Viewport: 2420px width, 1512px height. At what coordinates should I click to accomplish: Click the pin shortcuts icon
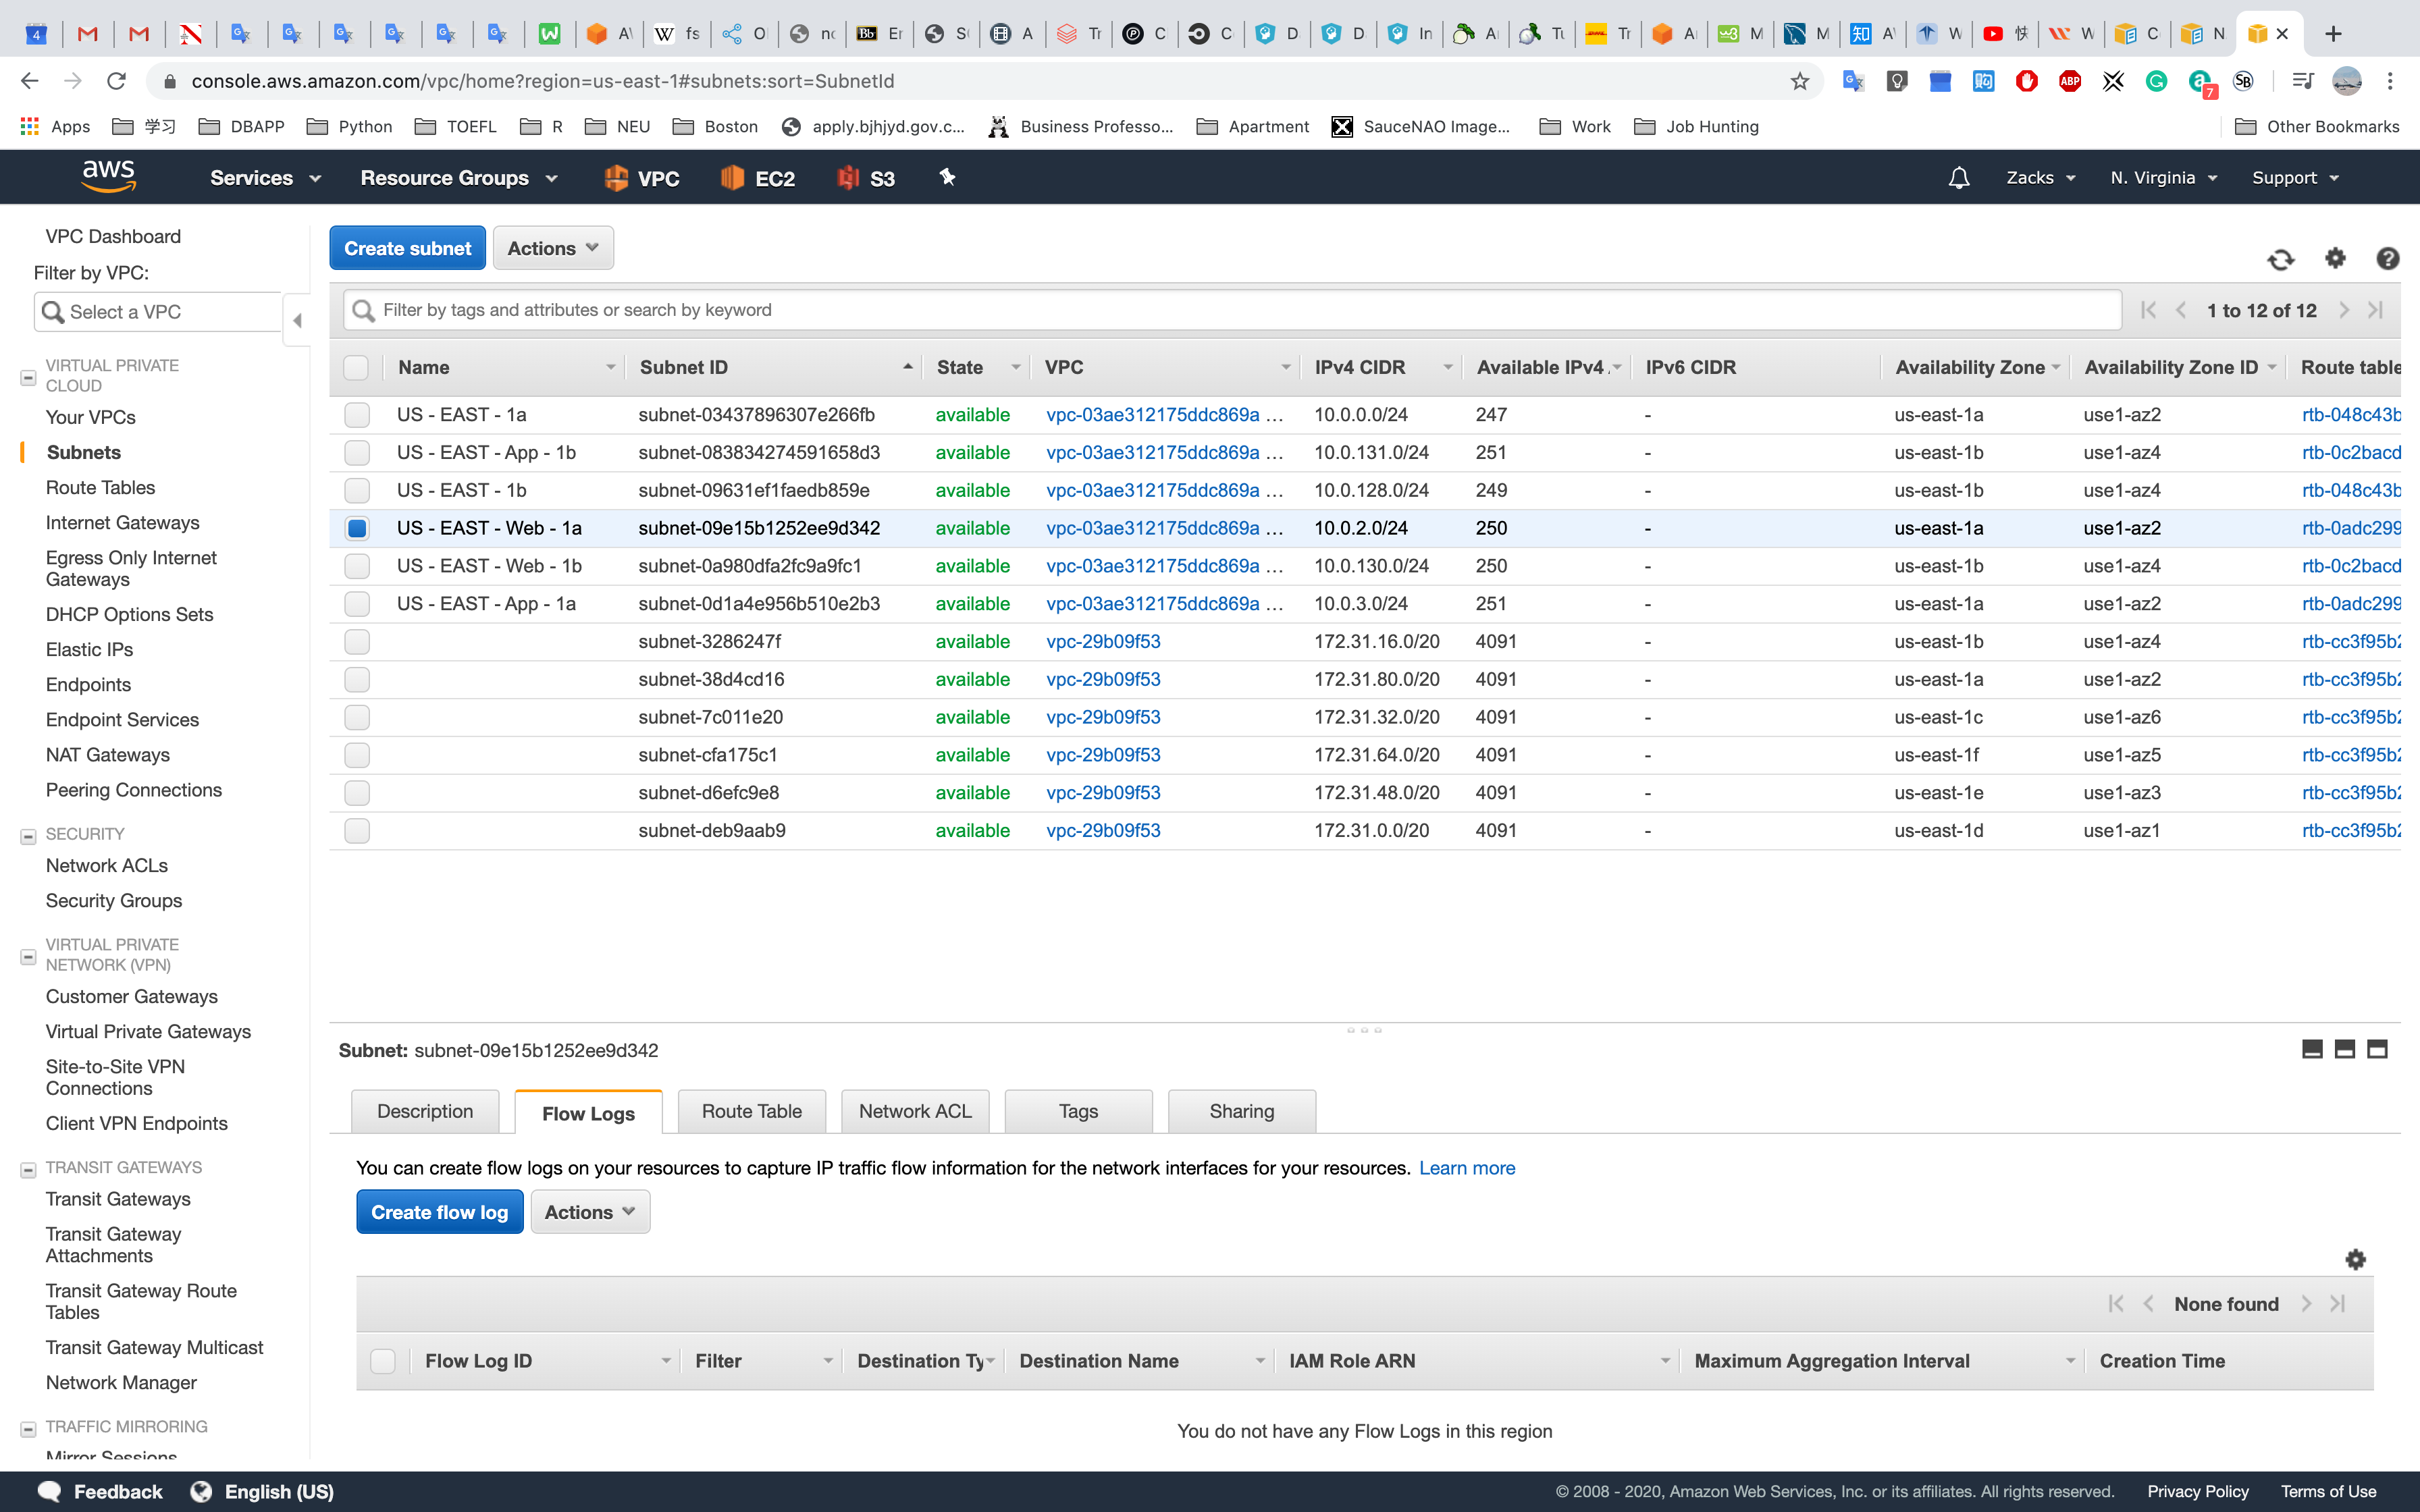[x=946, y=178]
